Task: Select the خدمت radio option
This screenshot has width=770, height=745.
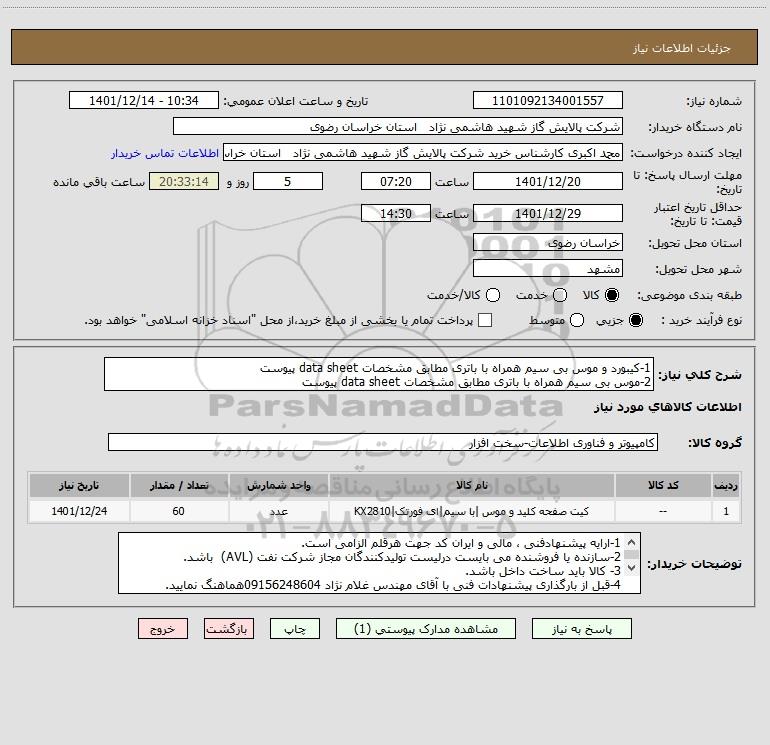Action: coord(560,296)
